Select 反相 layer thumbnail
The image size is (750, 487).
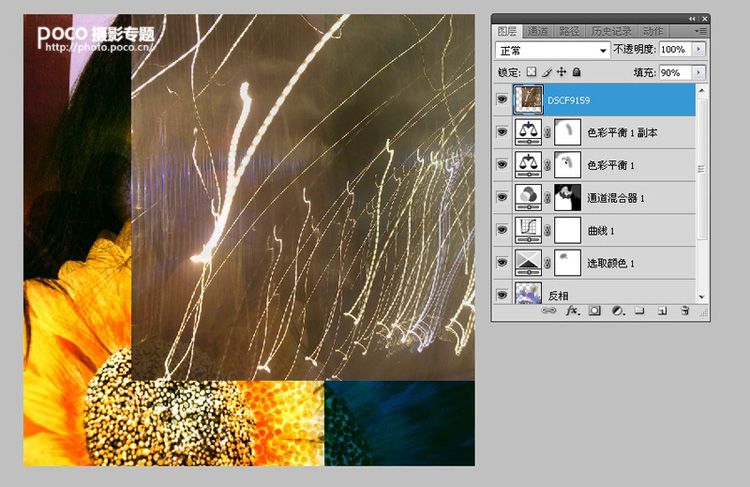click(529, 293)
